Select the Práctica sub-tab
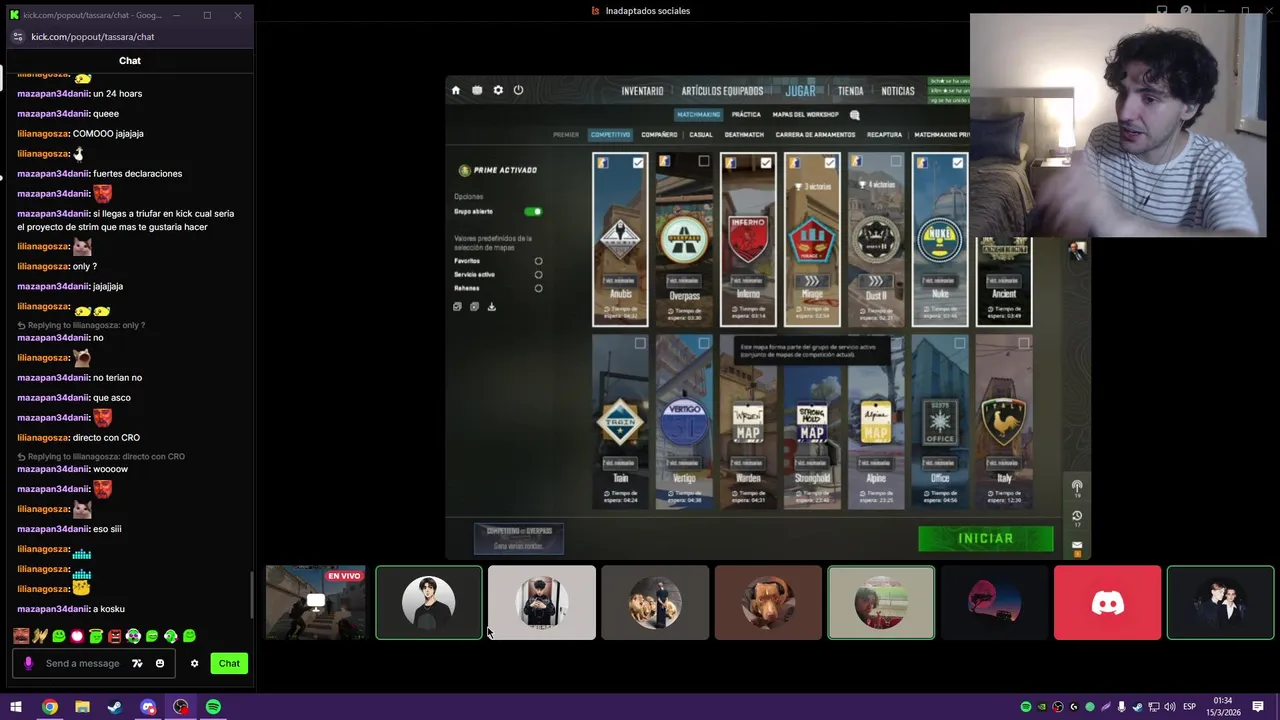The height and width of the screenshot is (720, 1280). pyautogui.click(x=746, y=115)
